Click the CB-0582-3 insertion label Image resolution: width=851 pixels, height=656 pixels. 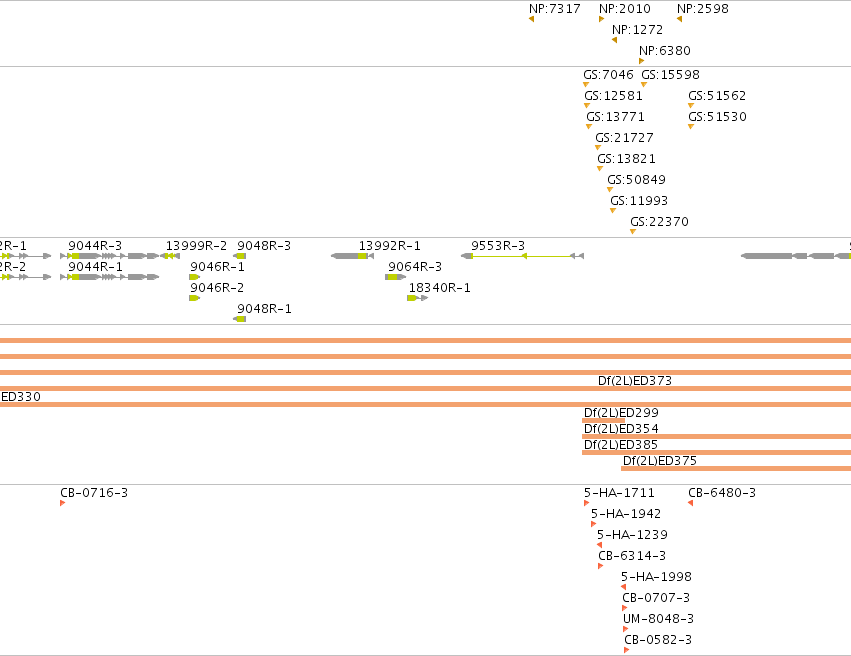pos(658,640)
